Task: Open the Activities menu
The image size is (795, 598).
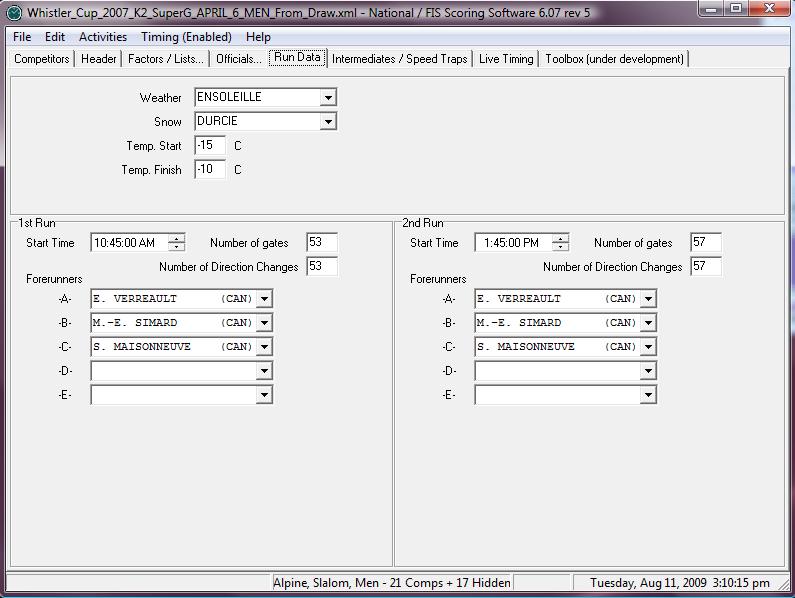Action: [103, 37]
